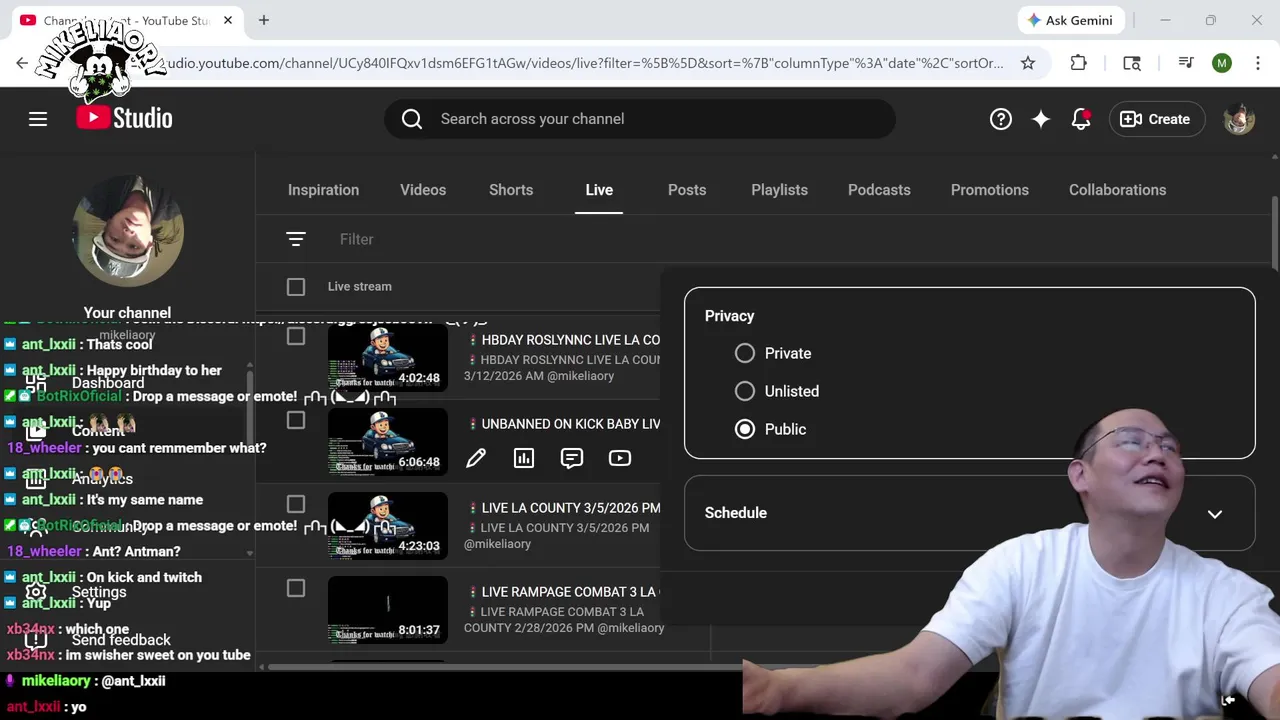Check the LIVE RAMPAGE COMBAT 3 checkbox
Screen dimensions: 1280x720
[296, 588]
